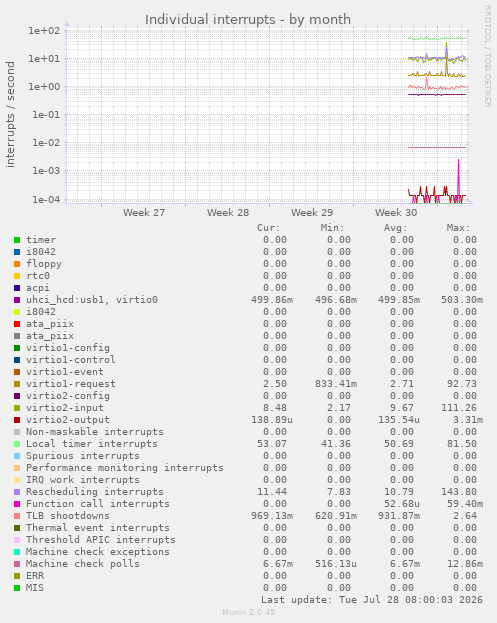The image size is (497, 623).
Task: Select the uhci_hcd:usb1, virtio0 legend label
Action: [92, 300]
